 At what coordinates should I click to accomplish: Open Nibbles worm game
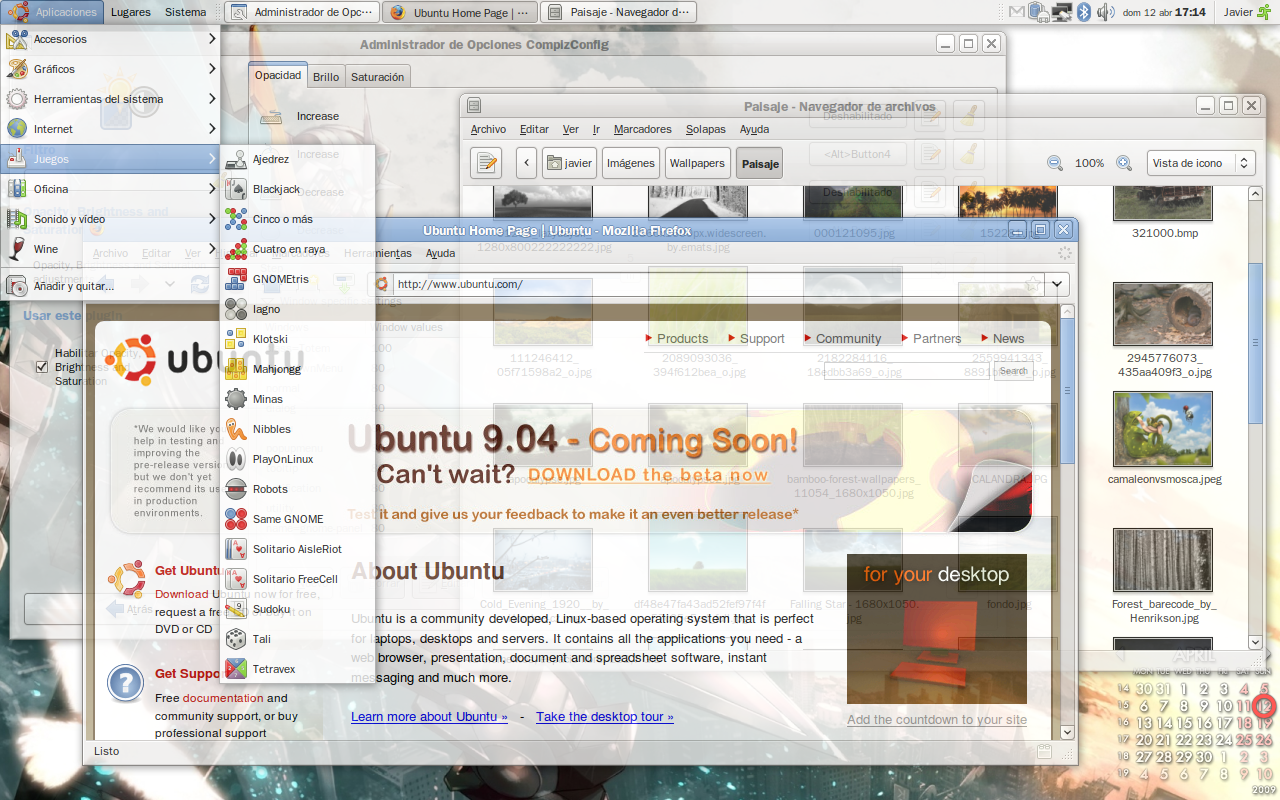(297, 429)
